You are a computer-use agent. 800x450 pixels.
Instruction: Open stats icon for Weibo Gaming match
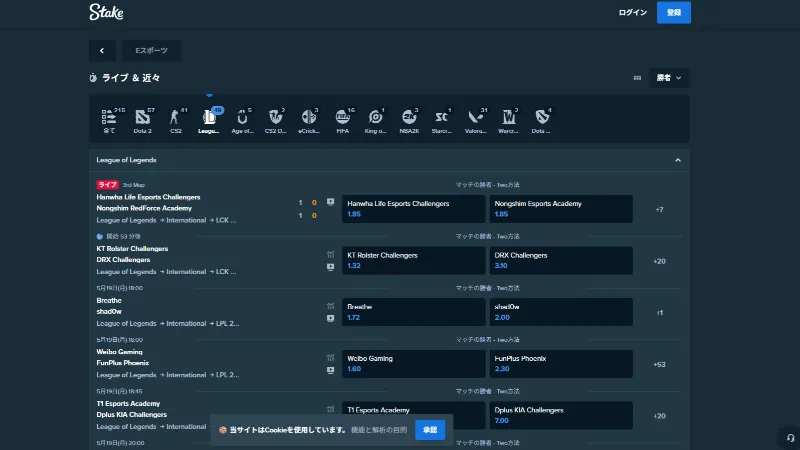331,357
